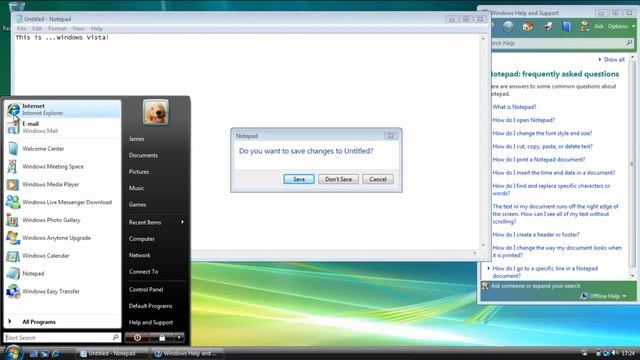Click the Help forward navigation button
Image resolution: width=640 pixels, height=360 pixels.
[x=508, y=27]
